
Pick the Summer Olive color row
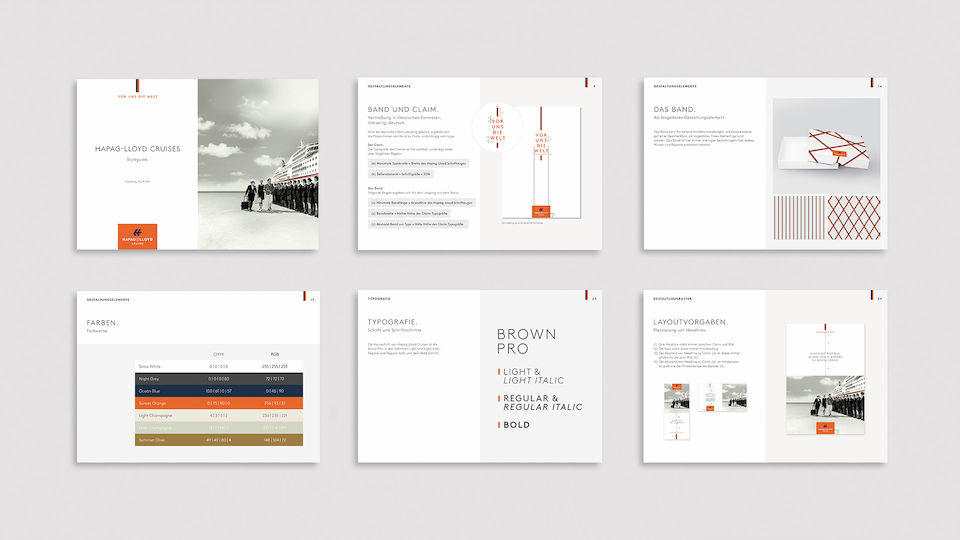[x=219, y=440]
